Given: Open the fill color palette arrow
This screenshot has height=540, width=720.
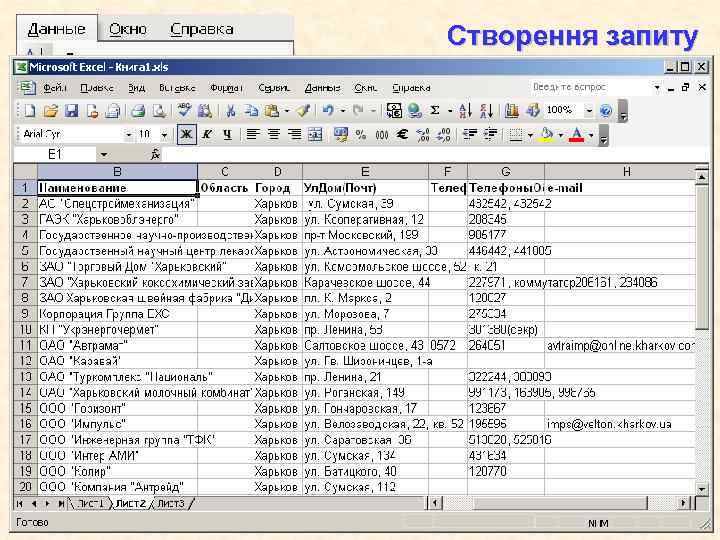Looking at the screenshot, I should (x=561, y=135).
